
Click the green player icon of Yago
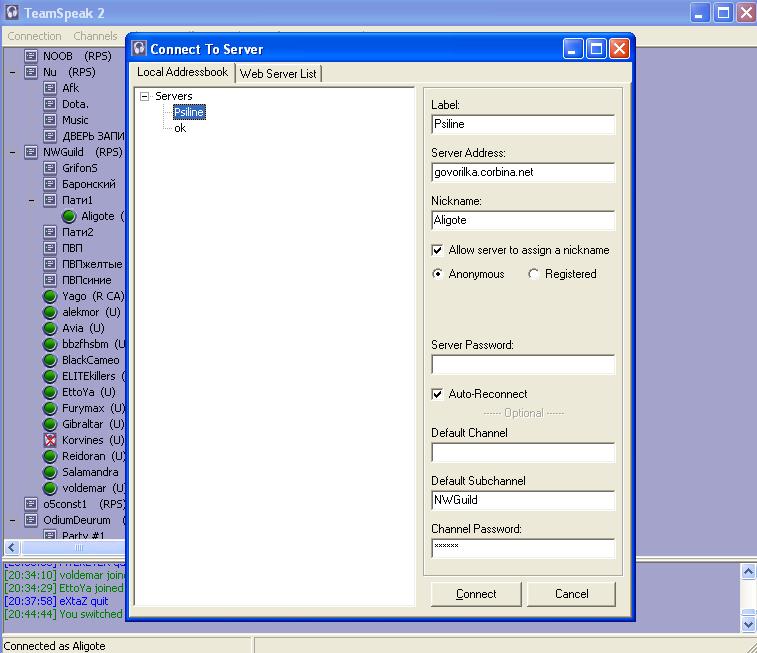tap(50, 296)
